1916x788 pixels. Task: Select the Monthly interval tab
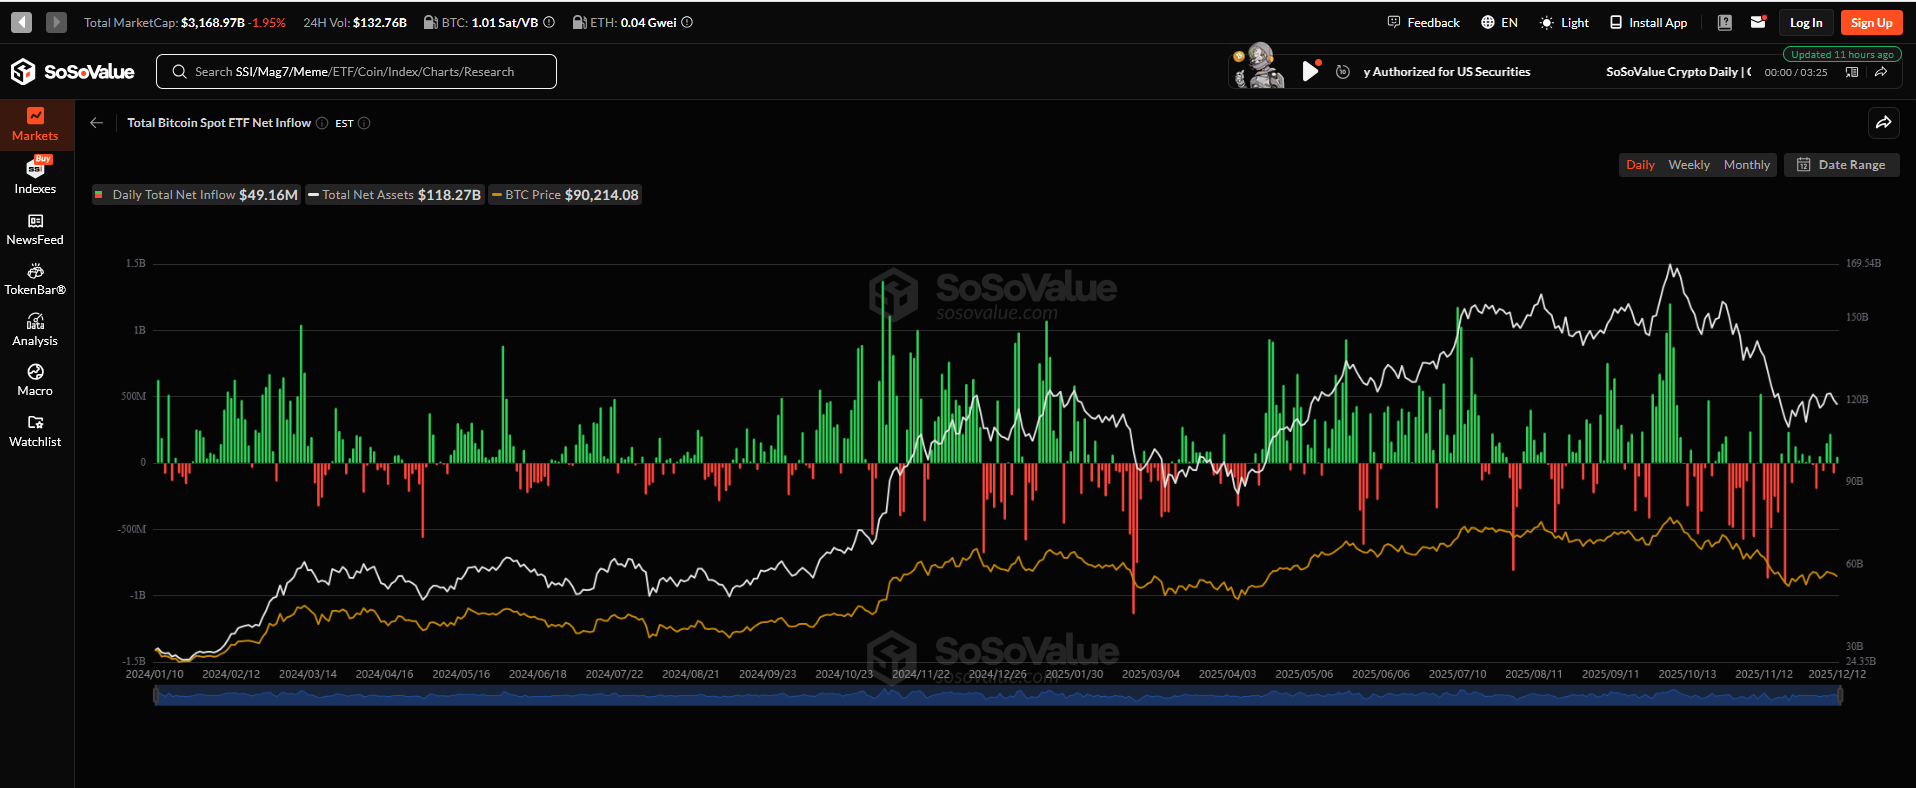[1747, 165]
